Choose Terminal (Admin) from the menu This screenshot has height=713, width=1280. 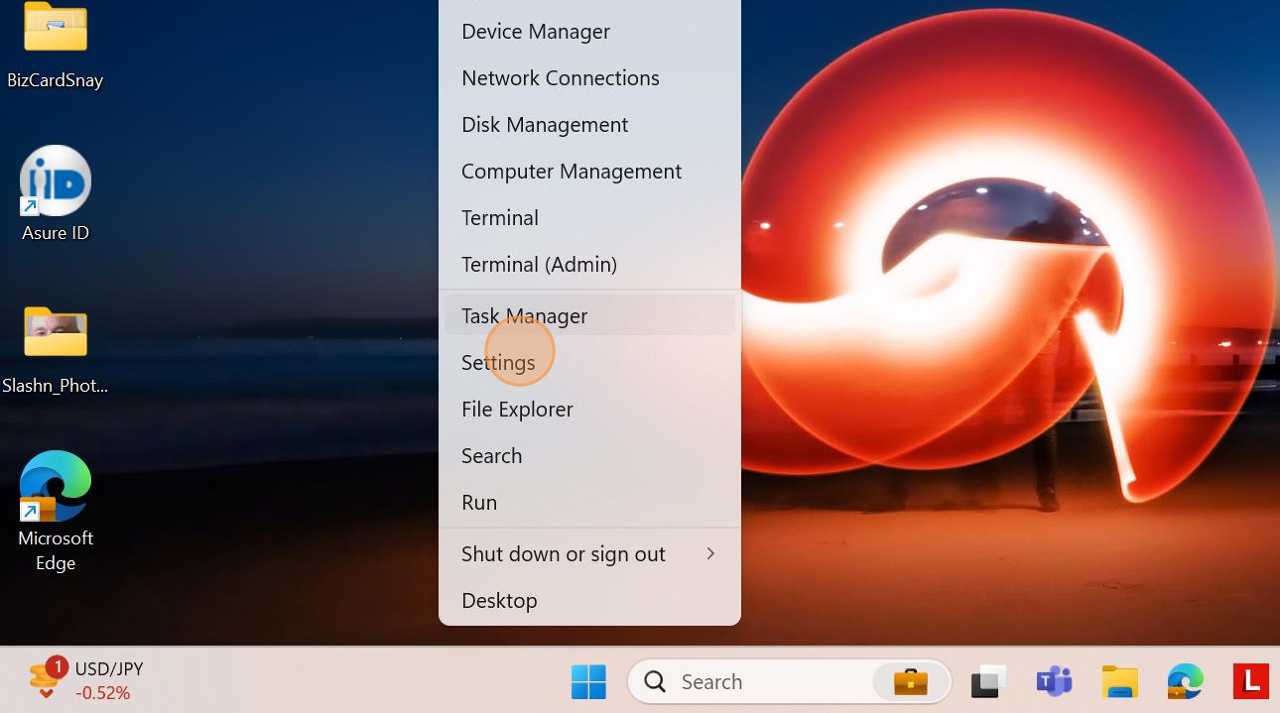point(539,264)
